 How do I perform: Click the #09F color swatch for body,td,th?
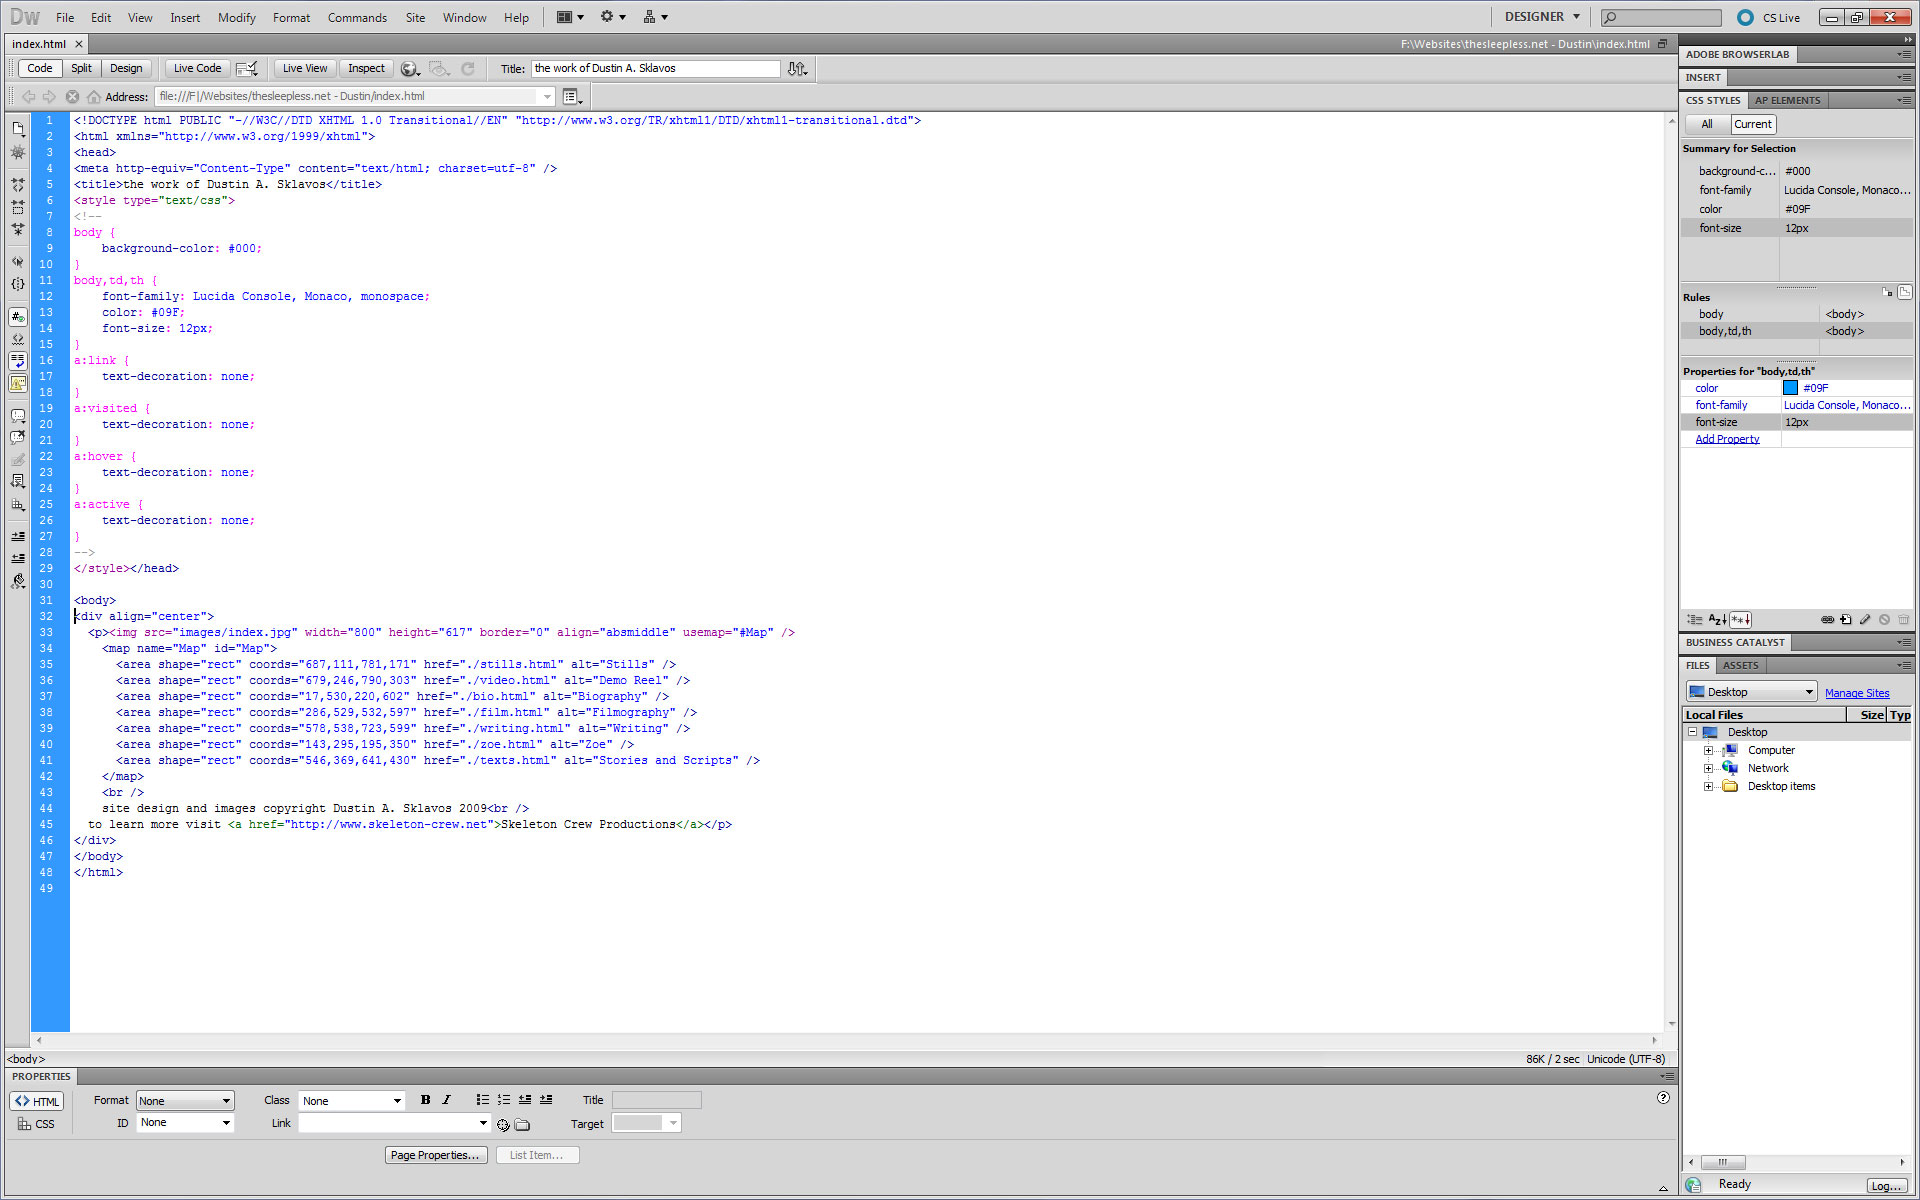pyautogui.click(x=1792, y=388)
